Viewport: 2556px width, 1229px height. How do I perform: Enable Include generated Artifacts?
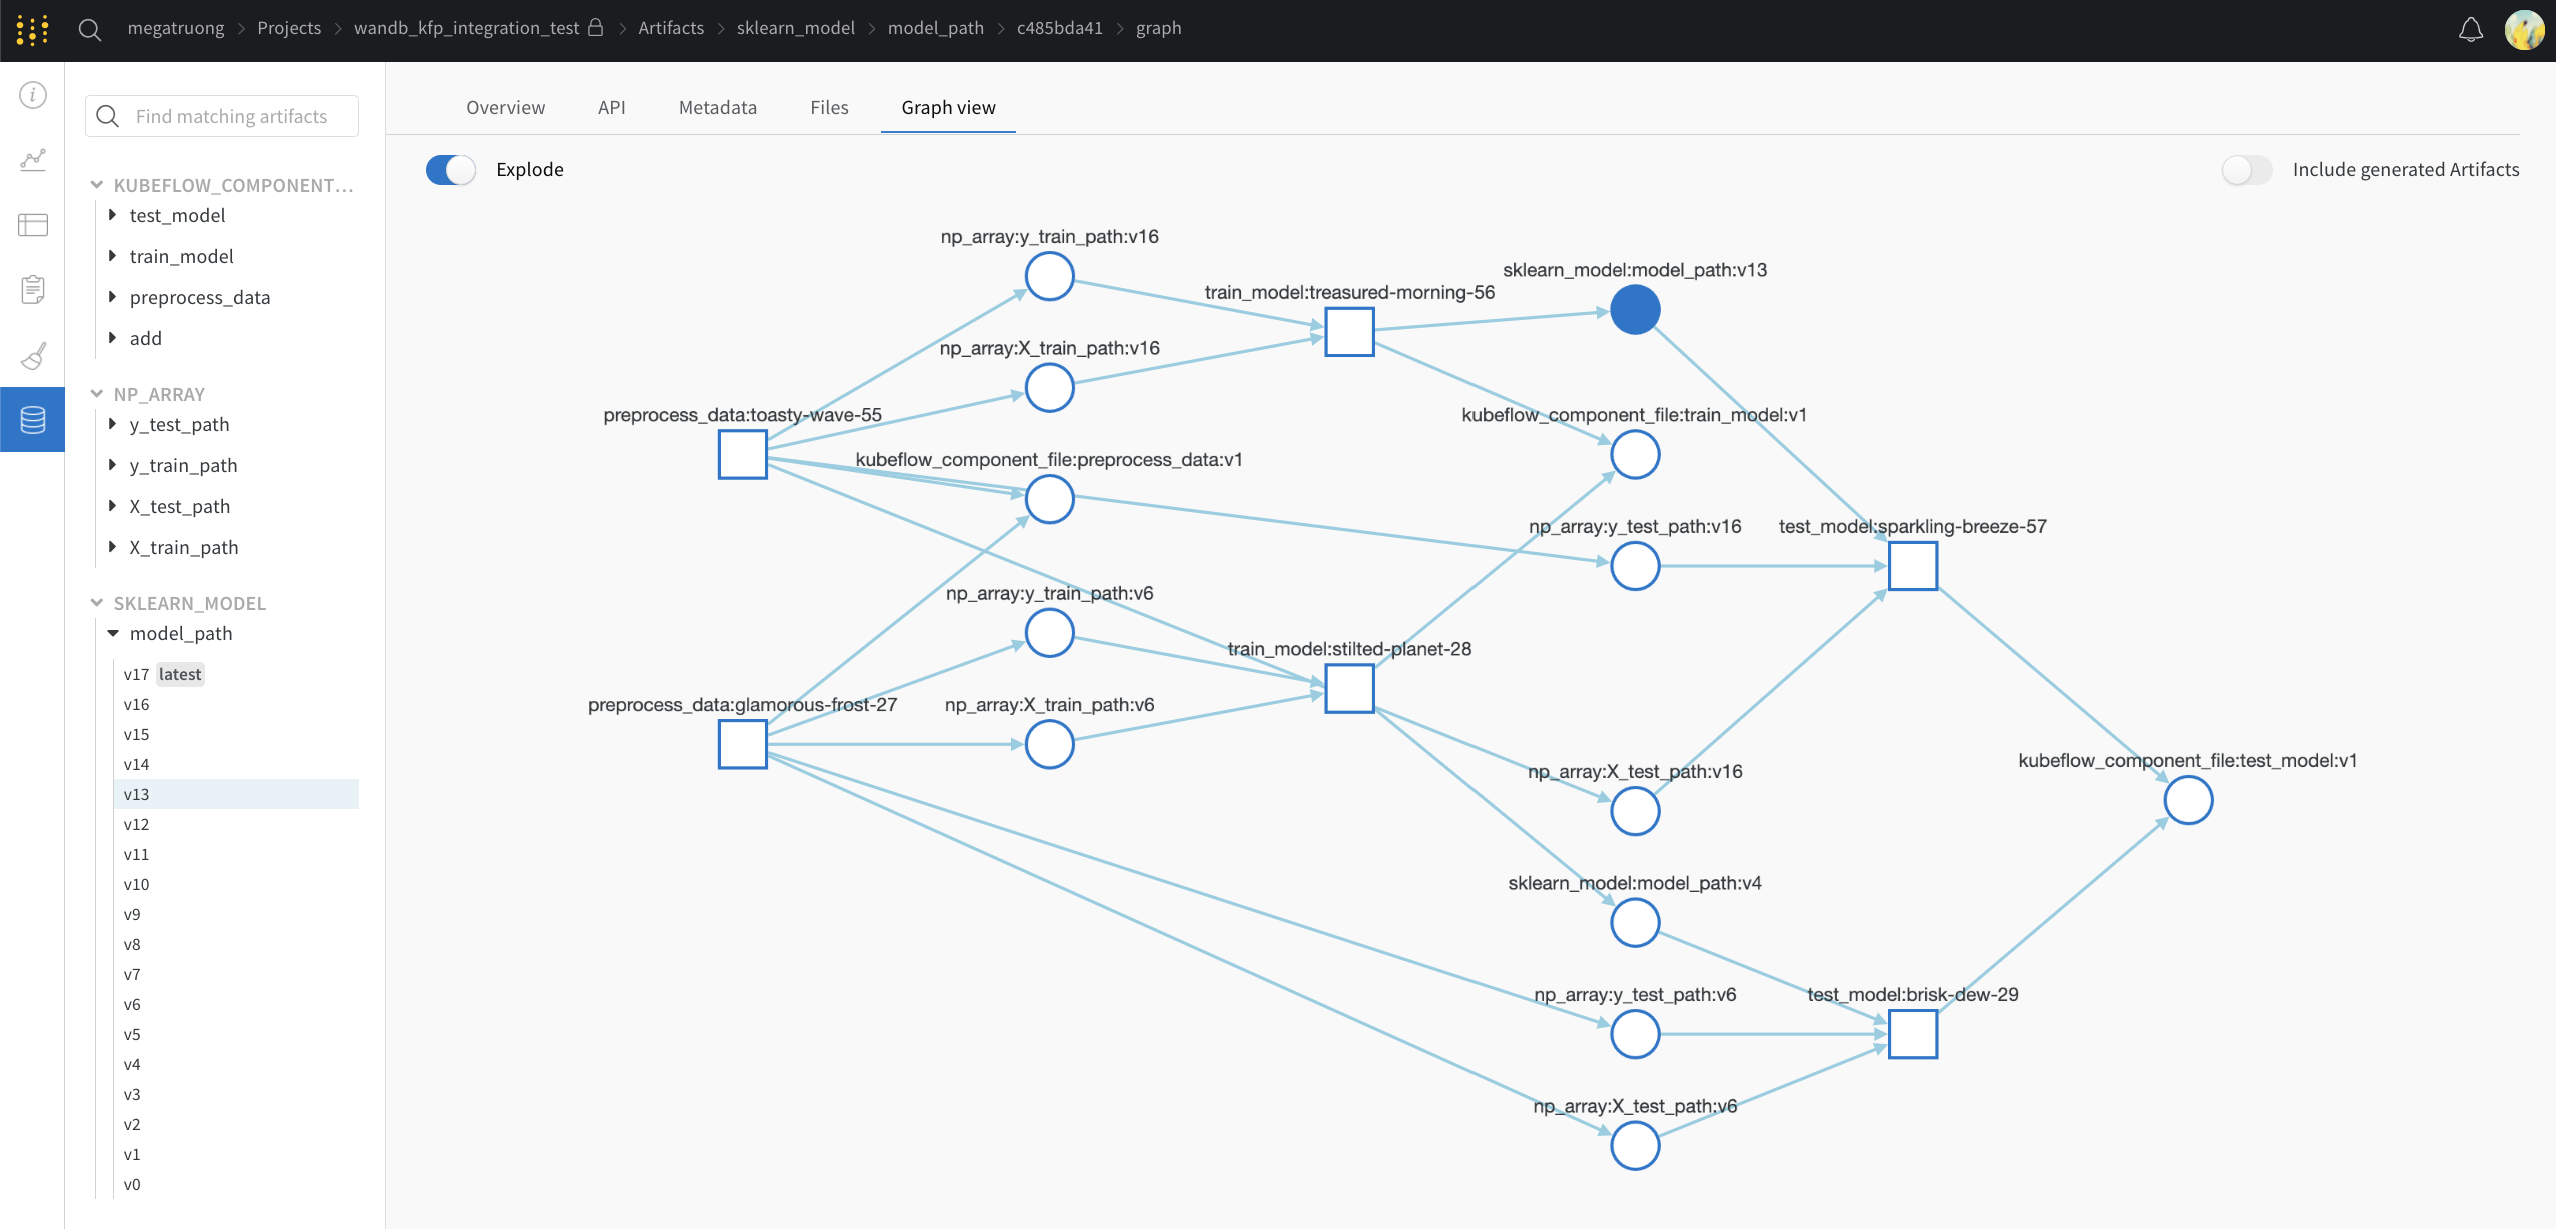pos(2248,170)
